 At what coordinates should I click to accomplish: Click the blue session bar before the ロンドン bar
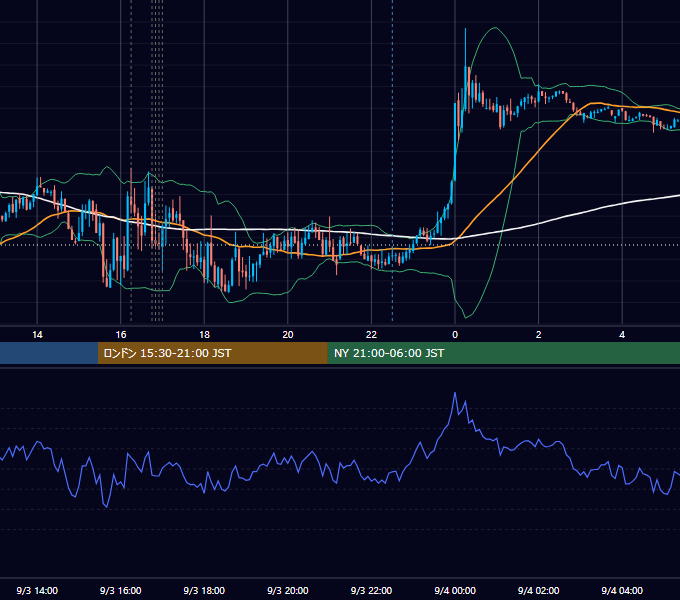click(49, 353)
